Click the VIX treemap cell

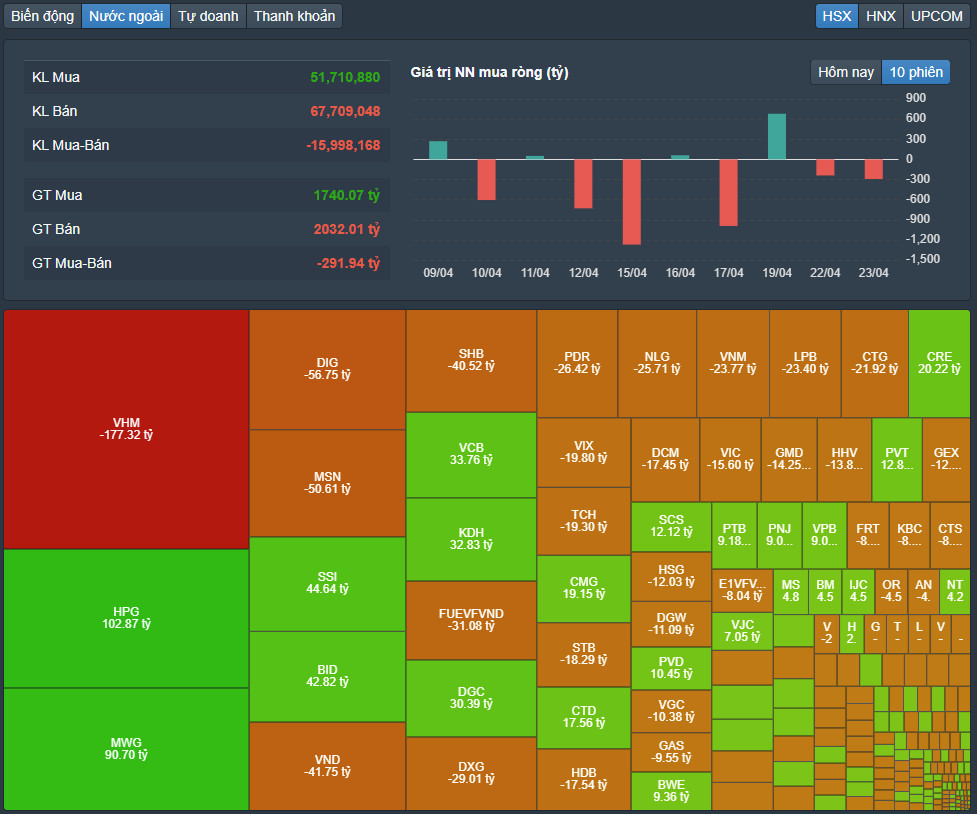584,452
